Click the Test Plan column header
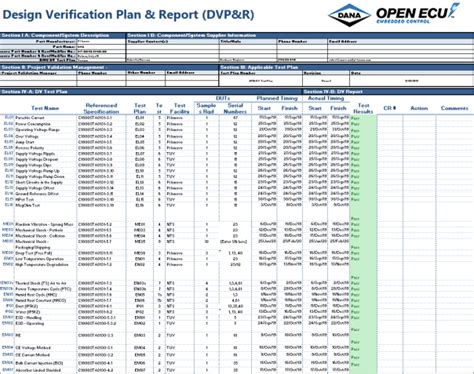This screenshot has width=474, height=374. [x=140, y=109]
